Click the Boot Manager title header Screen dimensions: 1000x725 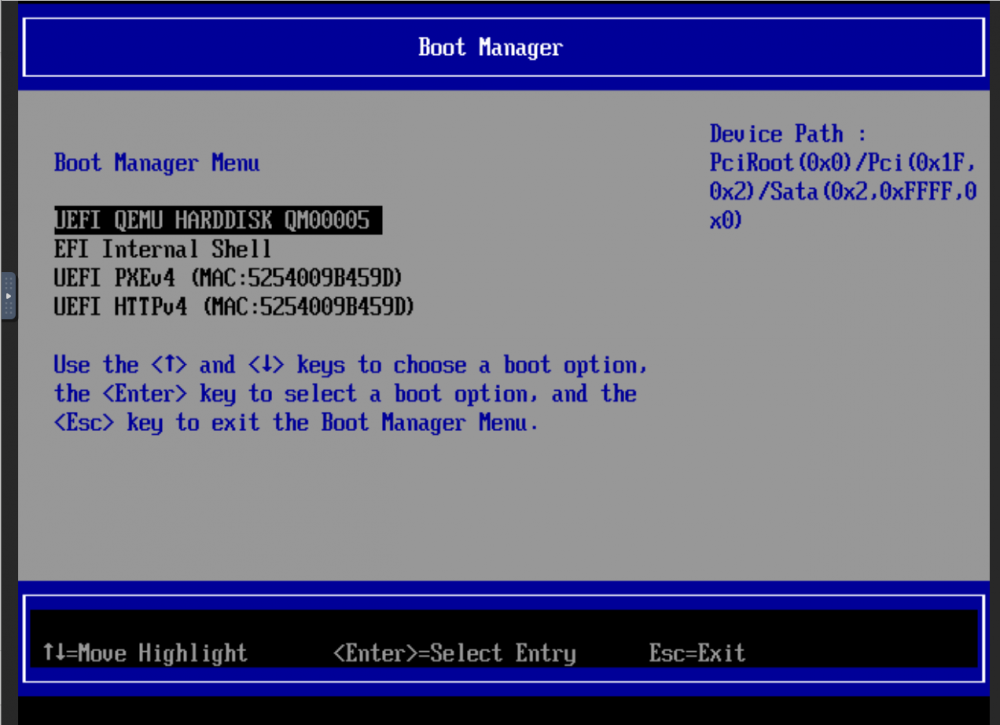[x=490, y=48]
